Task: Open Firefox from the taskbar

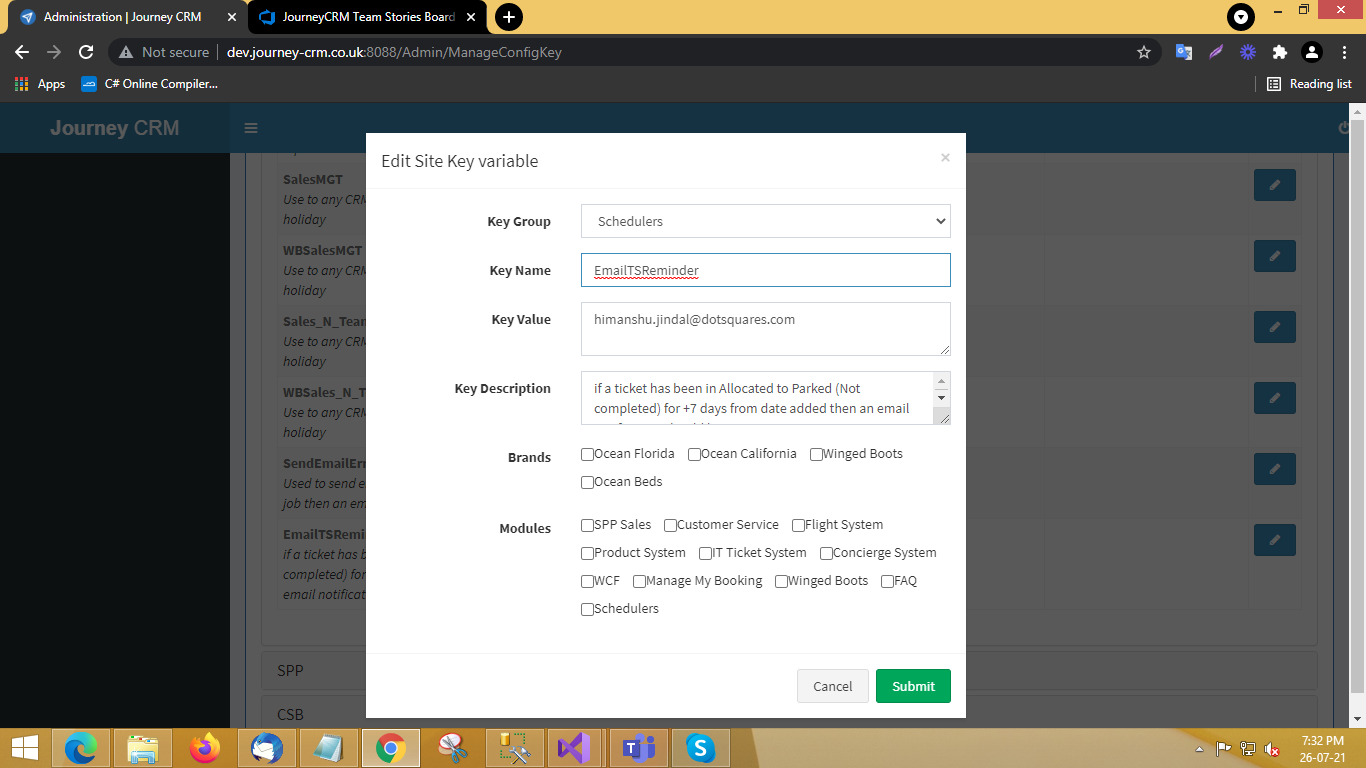Action: (x=205, y=747)
